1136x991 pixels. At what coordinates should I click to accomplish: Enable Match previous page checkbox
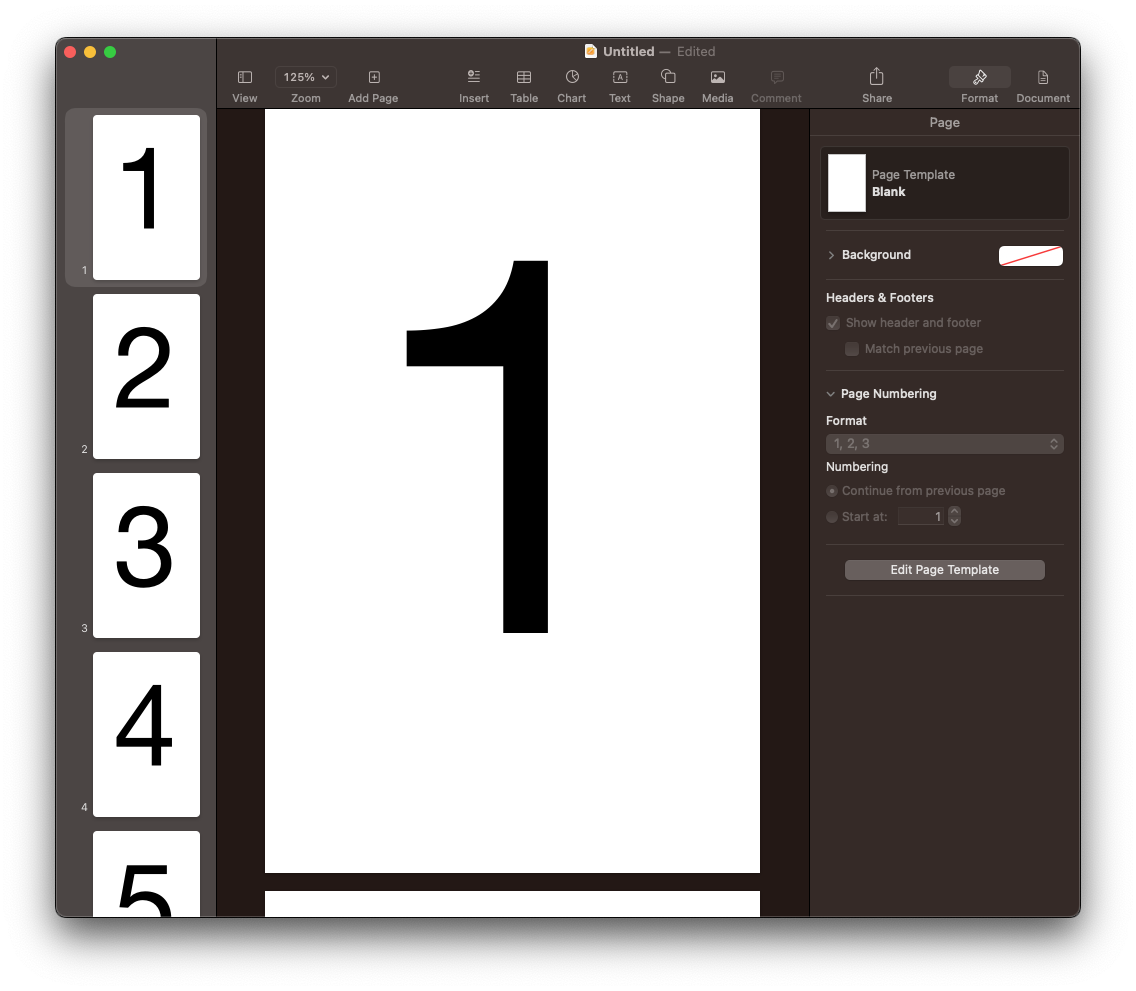coord(852,349)
